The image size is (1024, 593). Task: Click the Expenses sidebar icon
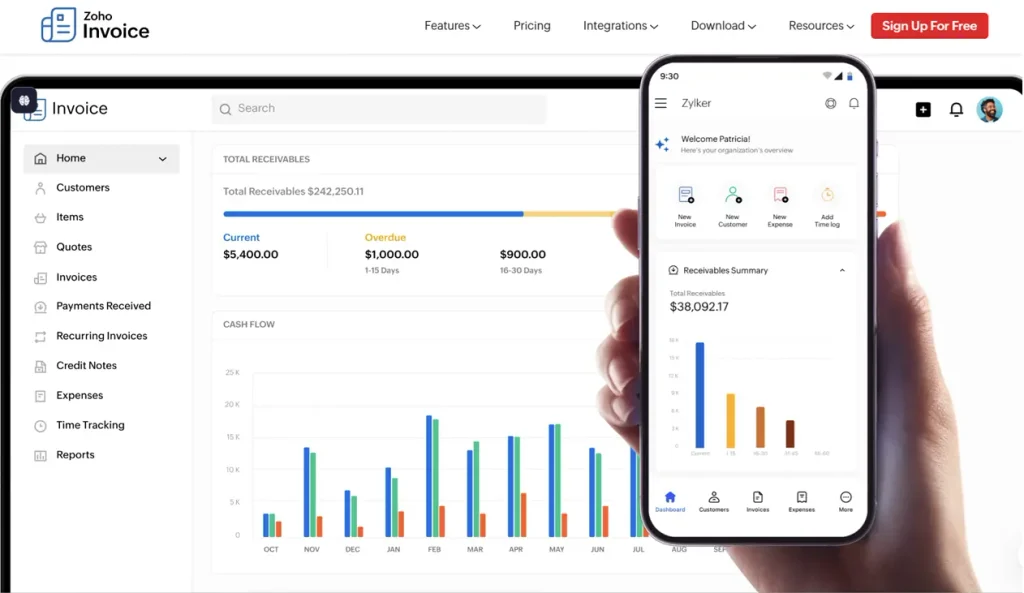[40, 396]
